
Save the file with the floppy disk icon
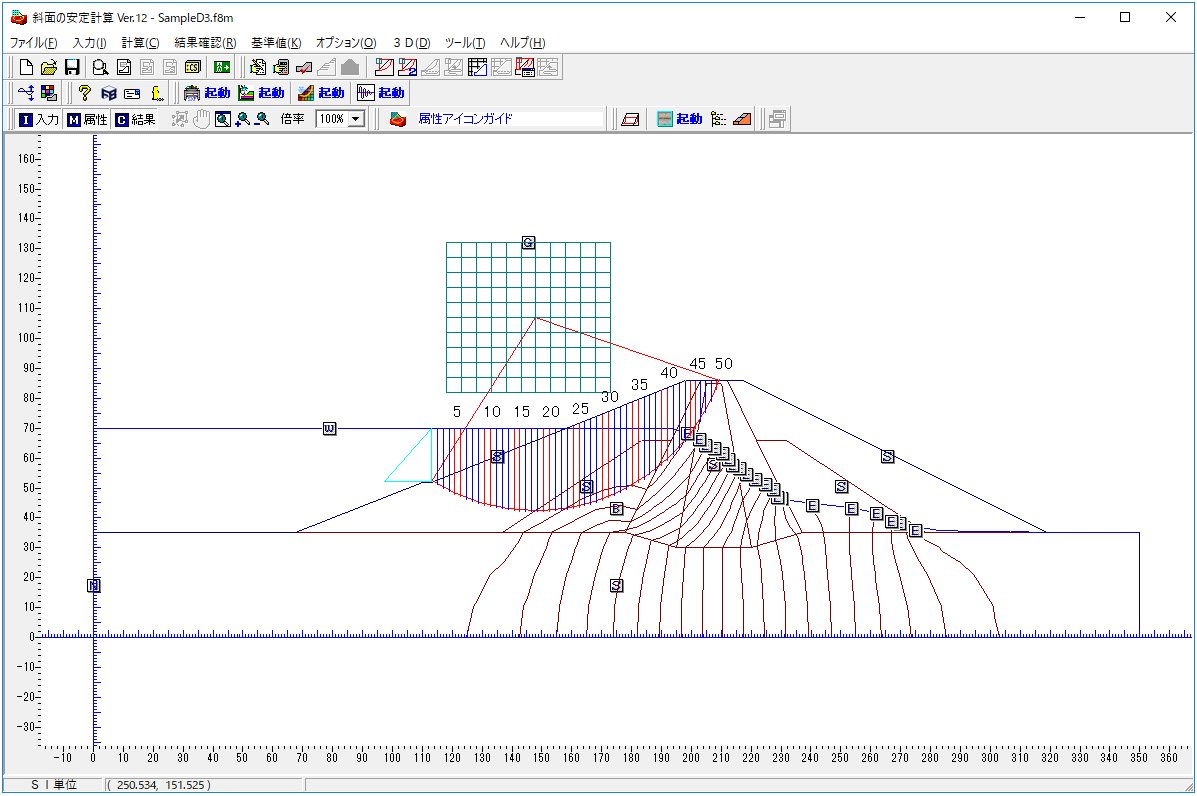72,68
